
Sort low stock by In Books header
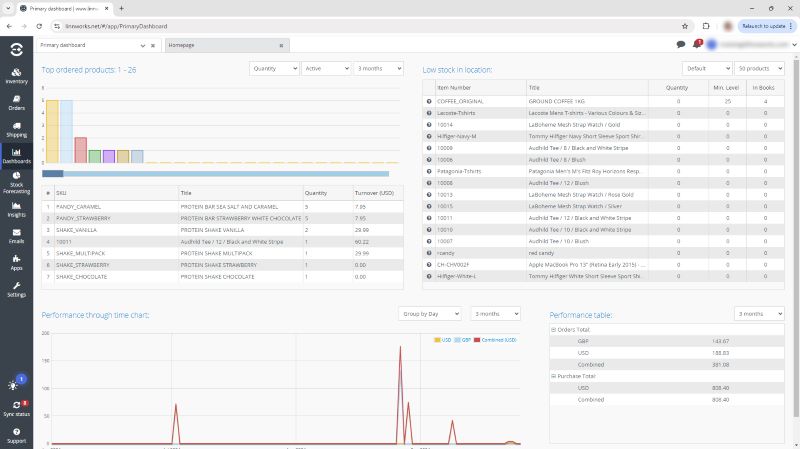765,88
